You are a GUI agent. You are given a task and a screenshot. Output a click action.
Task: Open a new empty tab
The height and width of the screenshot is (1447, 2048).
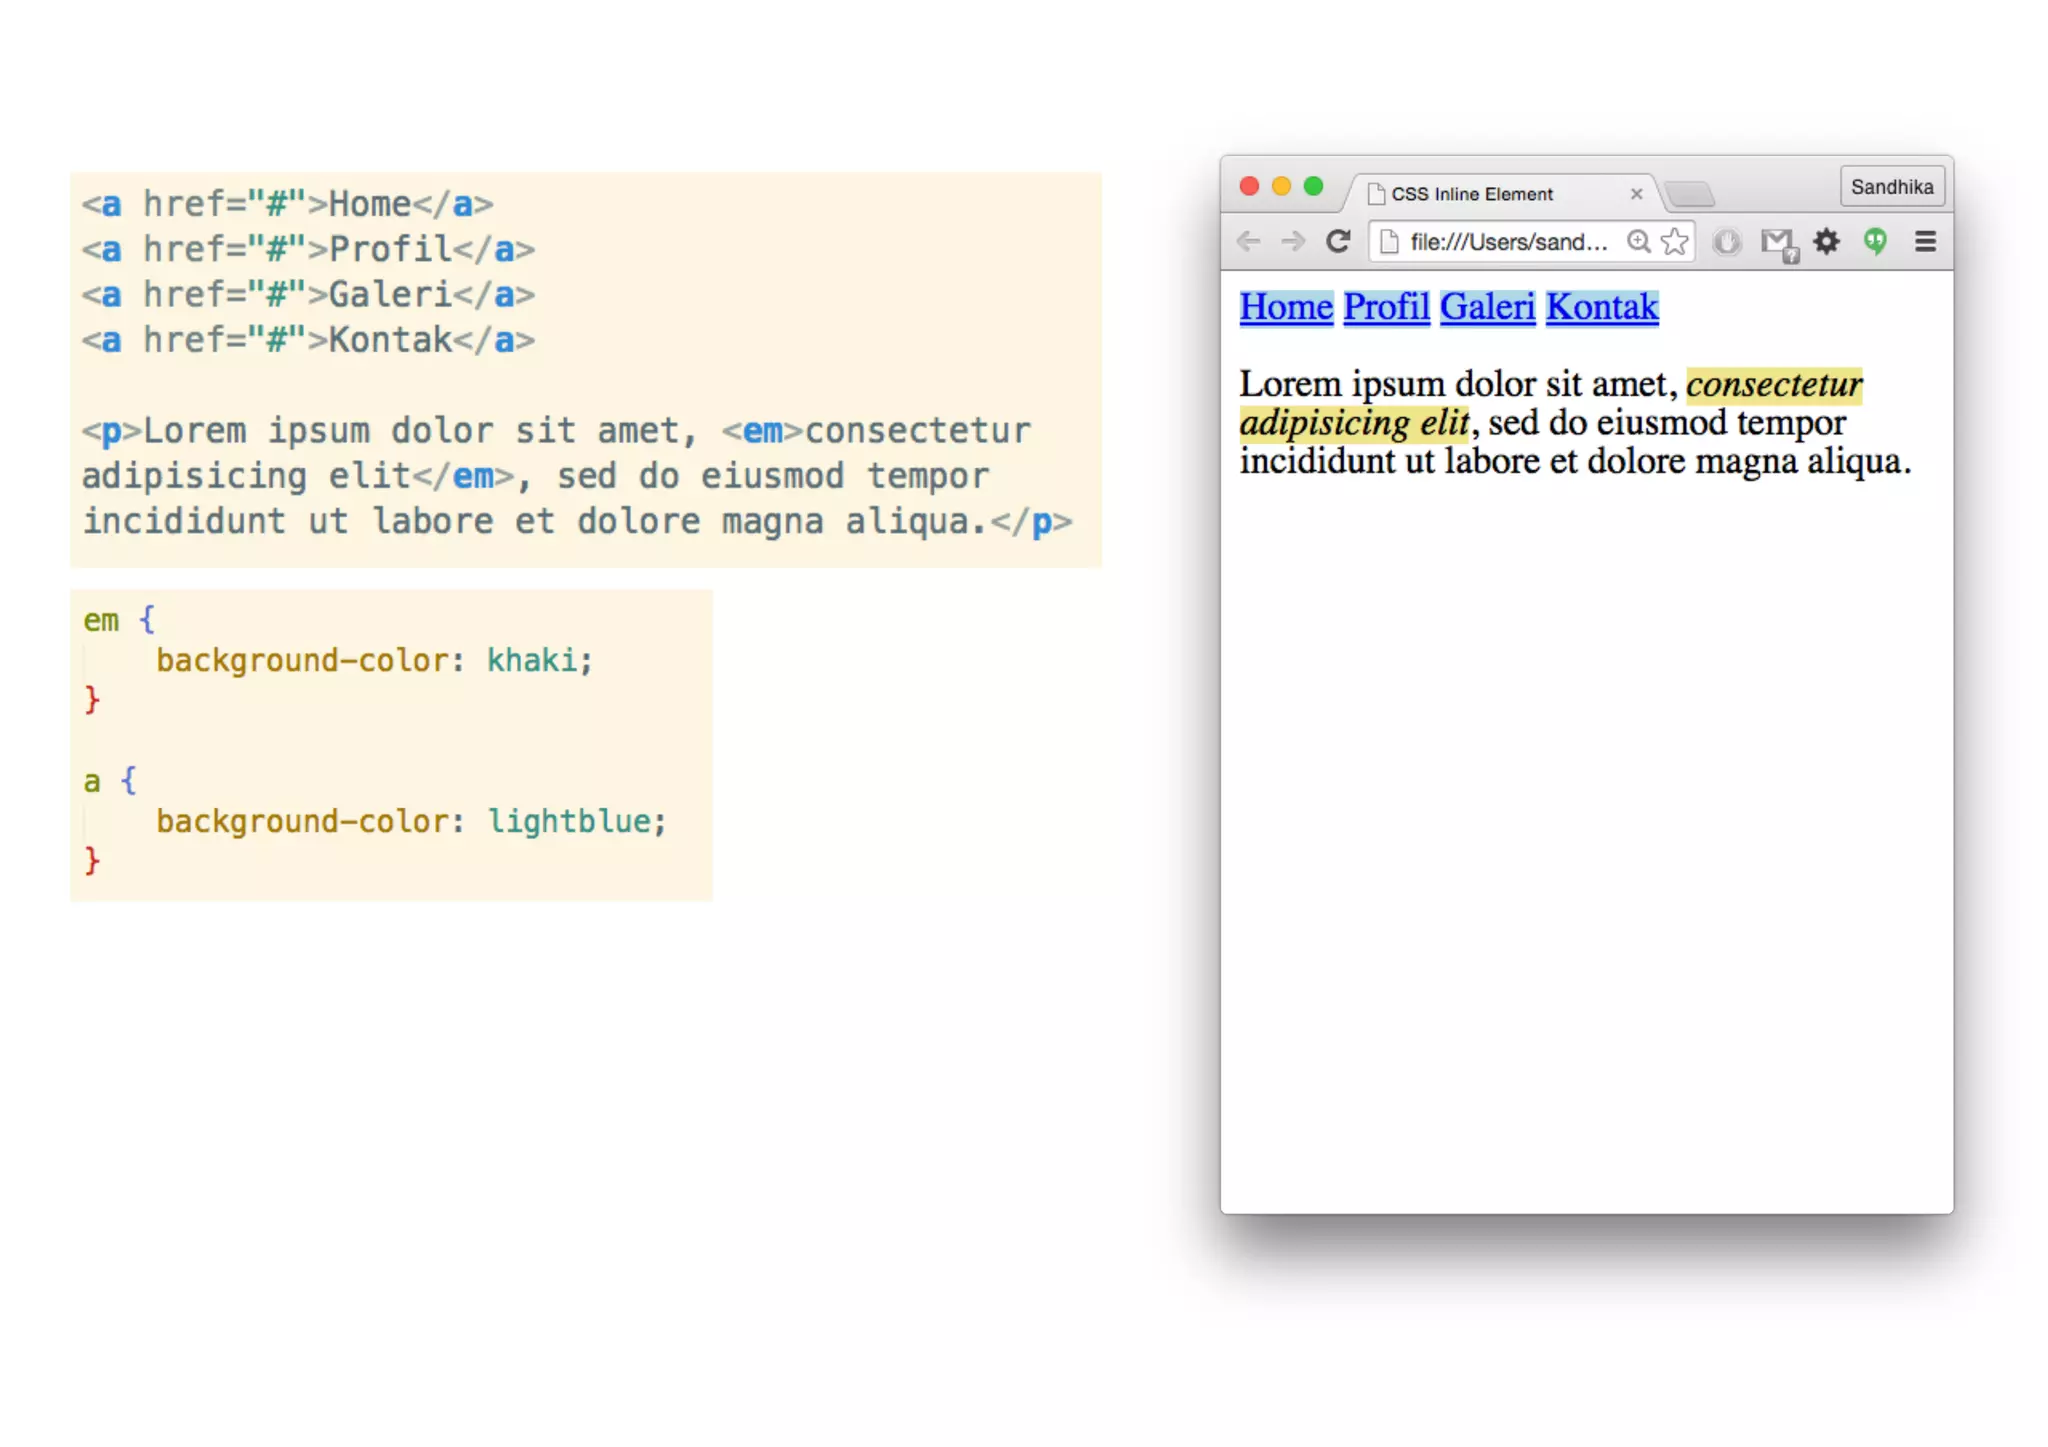(1691, 194)
